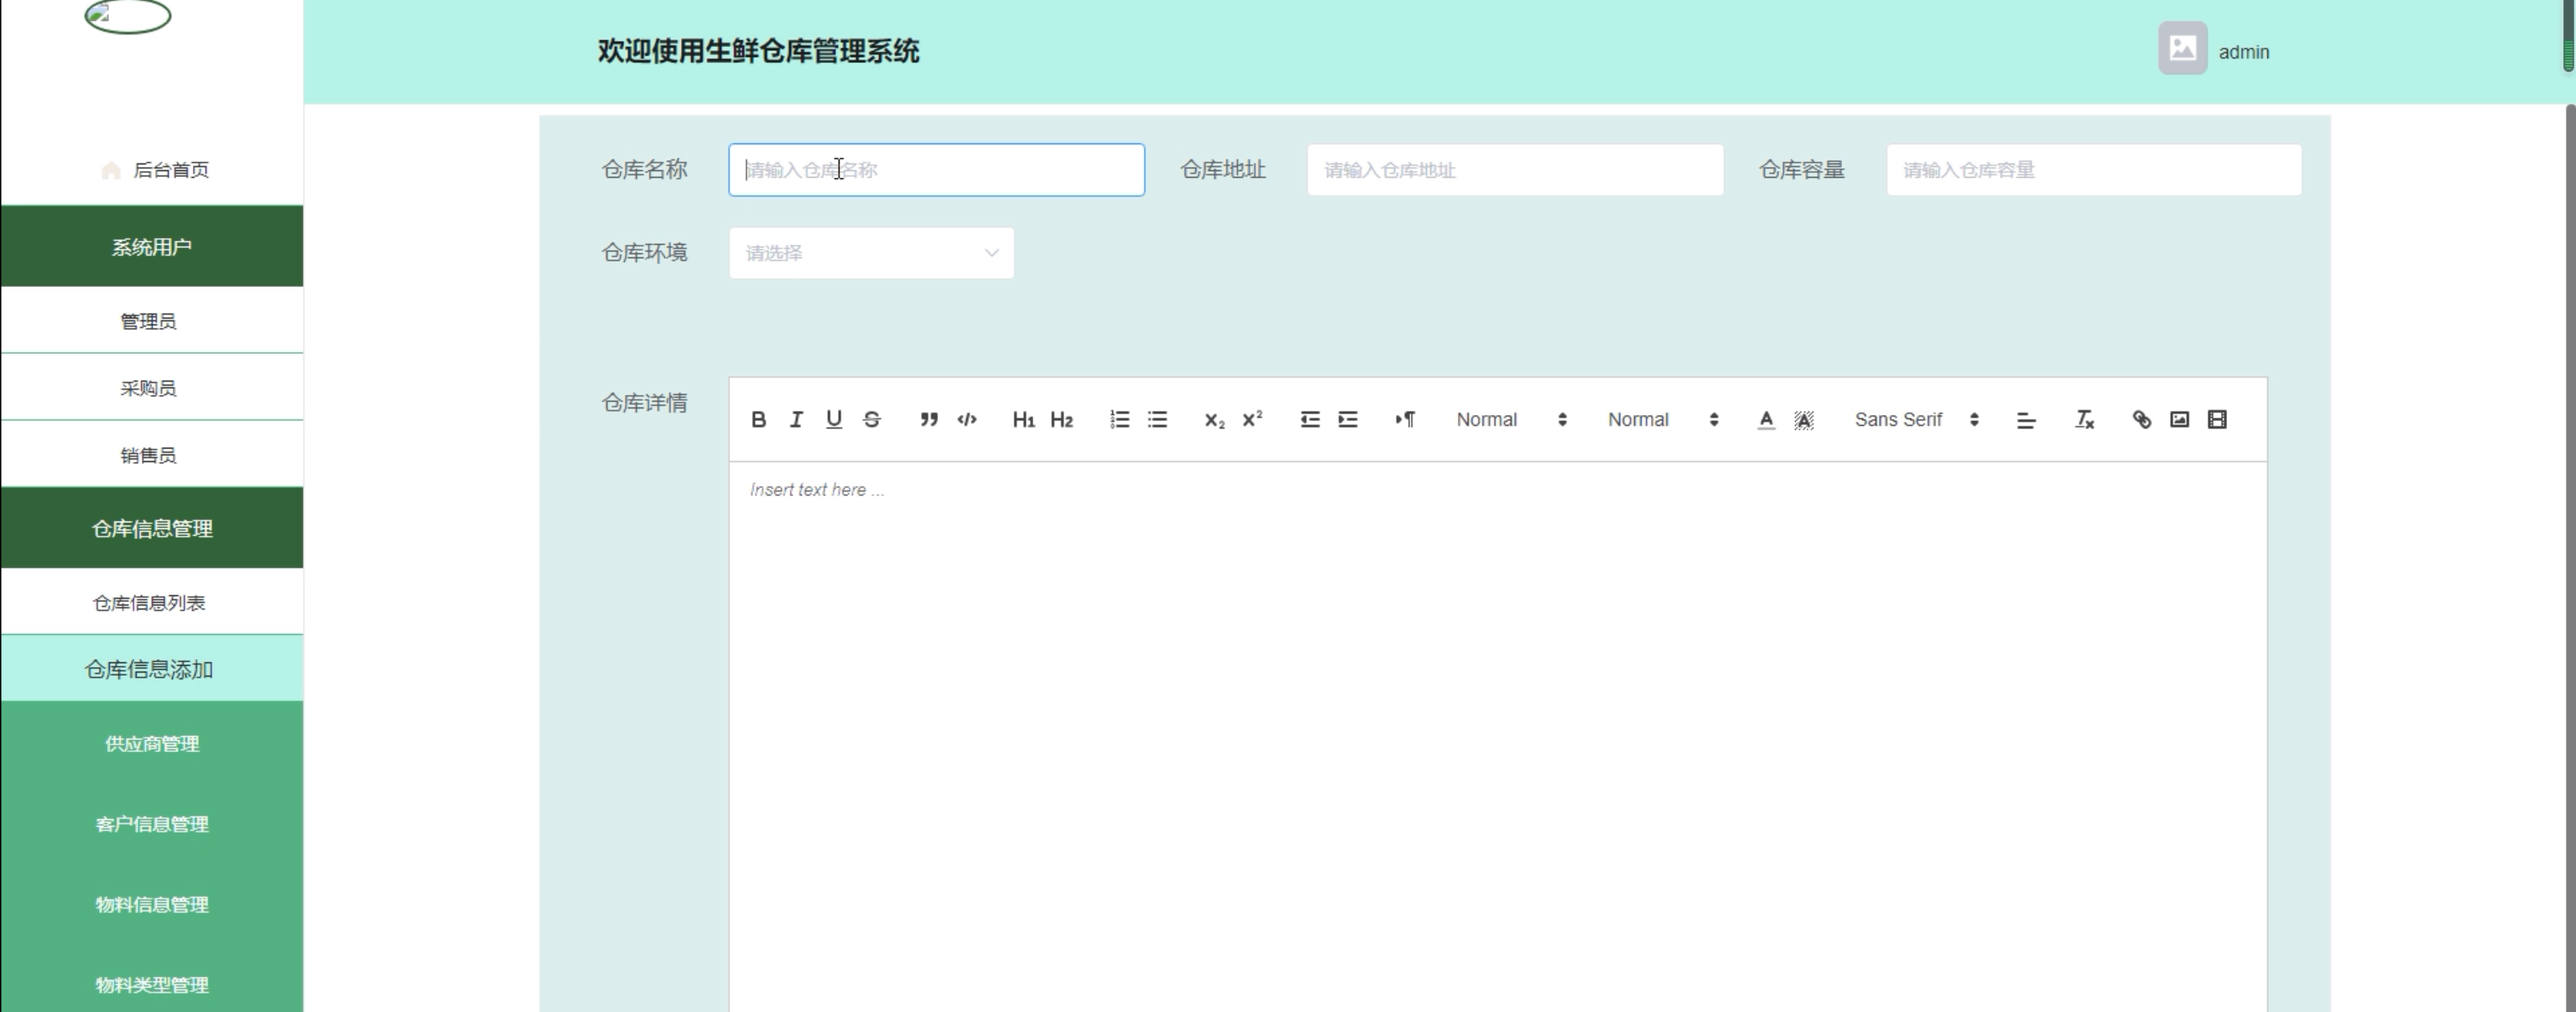Insert video into rich text editor
Image resolution: width=2576 pixels, height=1012 pixels.
[x=2217, y=420]
